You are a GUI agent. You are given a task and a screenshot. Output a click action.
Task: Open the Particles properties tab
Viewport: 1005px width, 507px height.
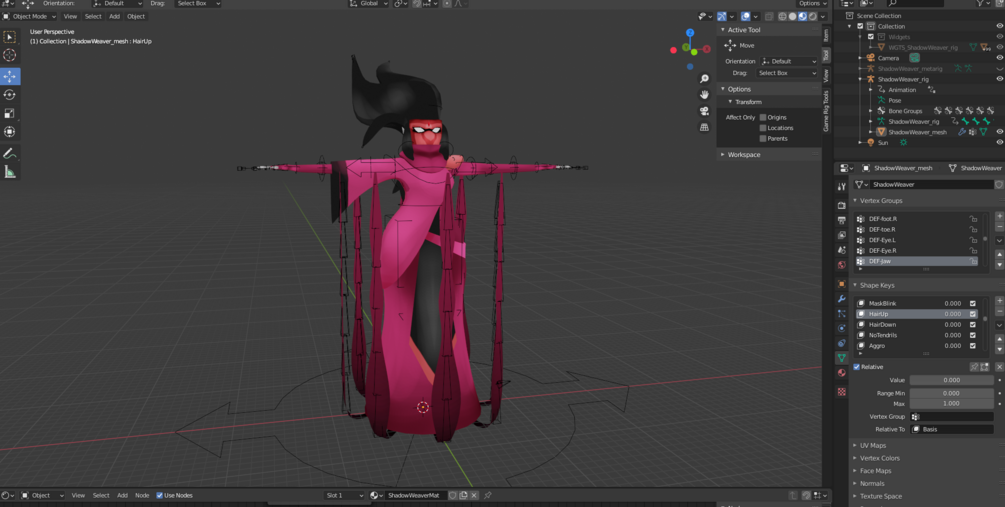842,313
